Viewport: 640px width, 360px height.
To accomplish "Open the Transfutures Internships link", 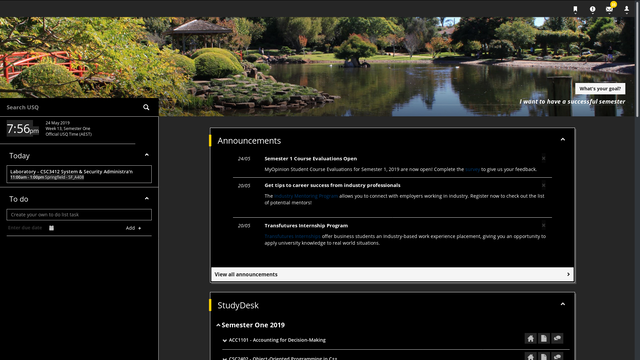I will point(292,236).
